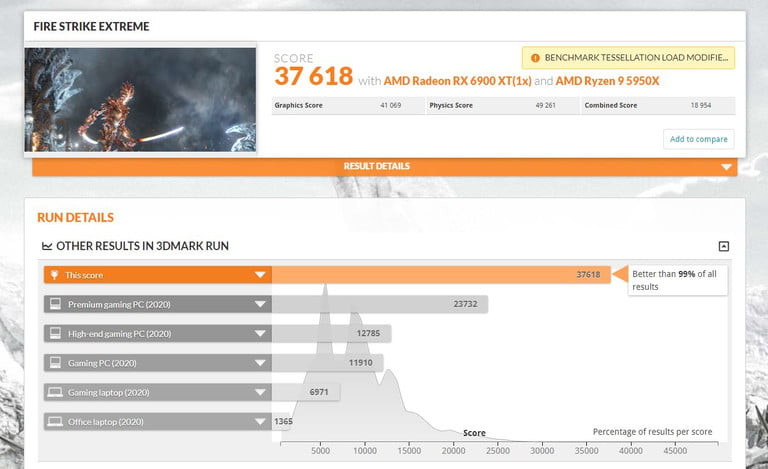This screenshot has width=768, height=469.
Task: Click the Better than 99% of all results tooltip
Action: (x=678, y=281)
